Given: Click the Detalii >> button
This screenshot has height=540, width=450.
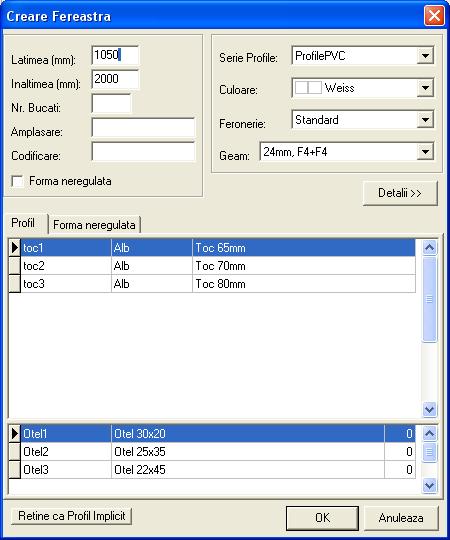Looking at the screenshot, I should (x=400, y=193).
